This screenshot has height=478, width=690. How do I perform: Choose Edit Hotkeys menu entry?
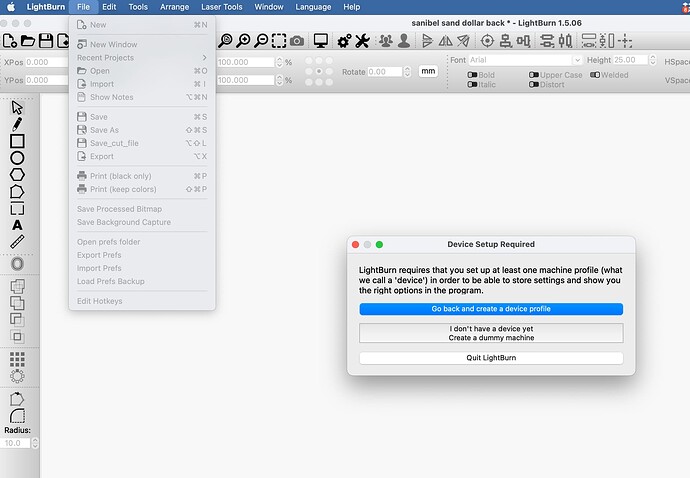(142, 301)
